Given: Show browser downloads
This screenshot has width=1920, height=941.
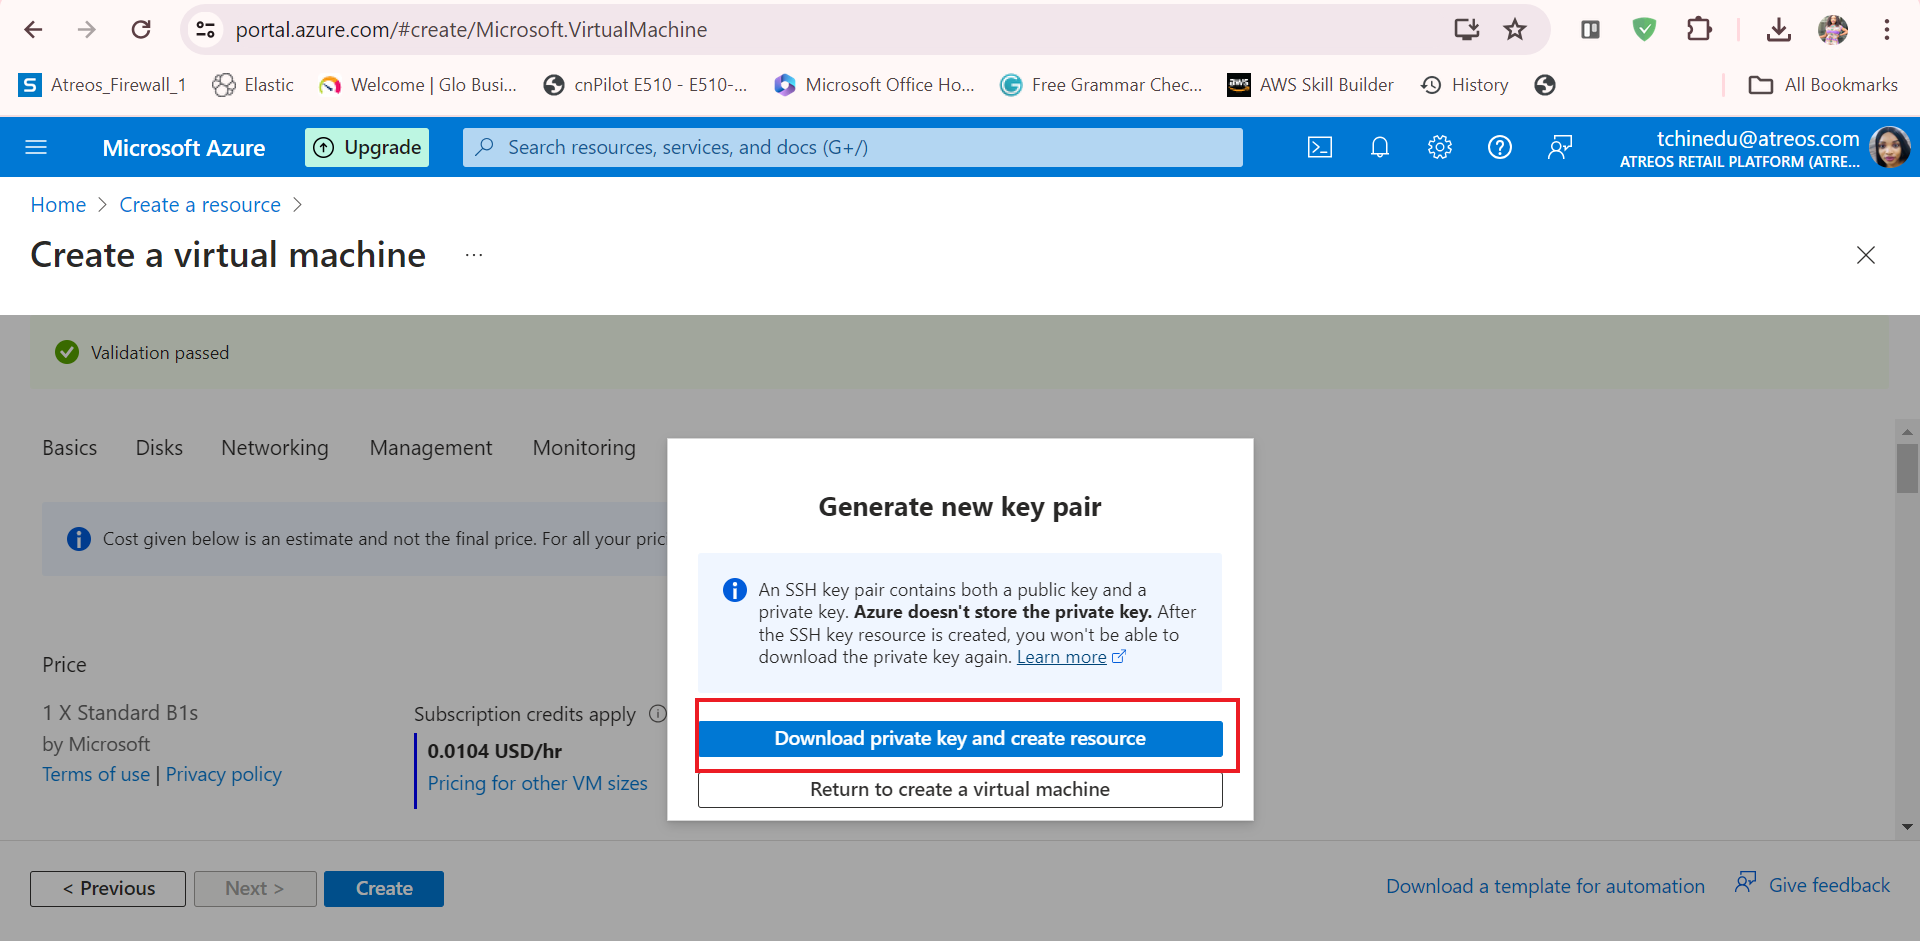Looking at the screenshot, I should pos(1779,30).
